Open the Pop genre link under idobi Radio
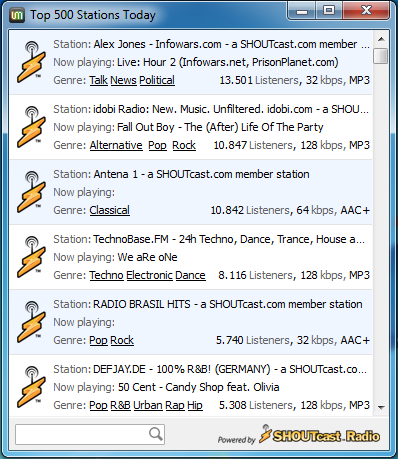 pos(157,145)
